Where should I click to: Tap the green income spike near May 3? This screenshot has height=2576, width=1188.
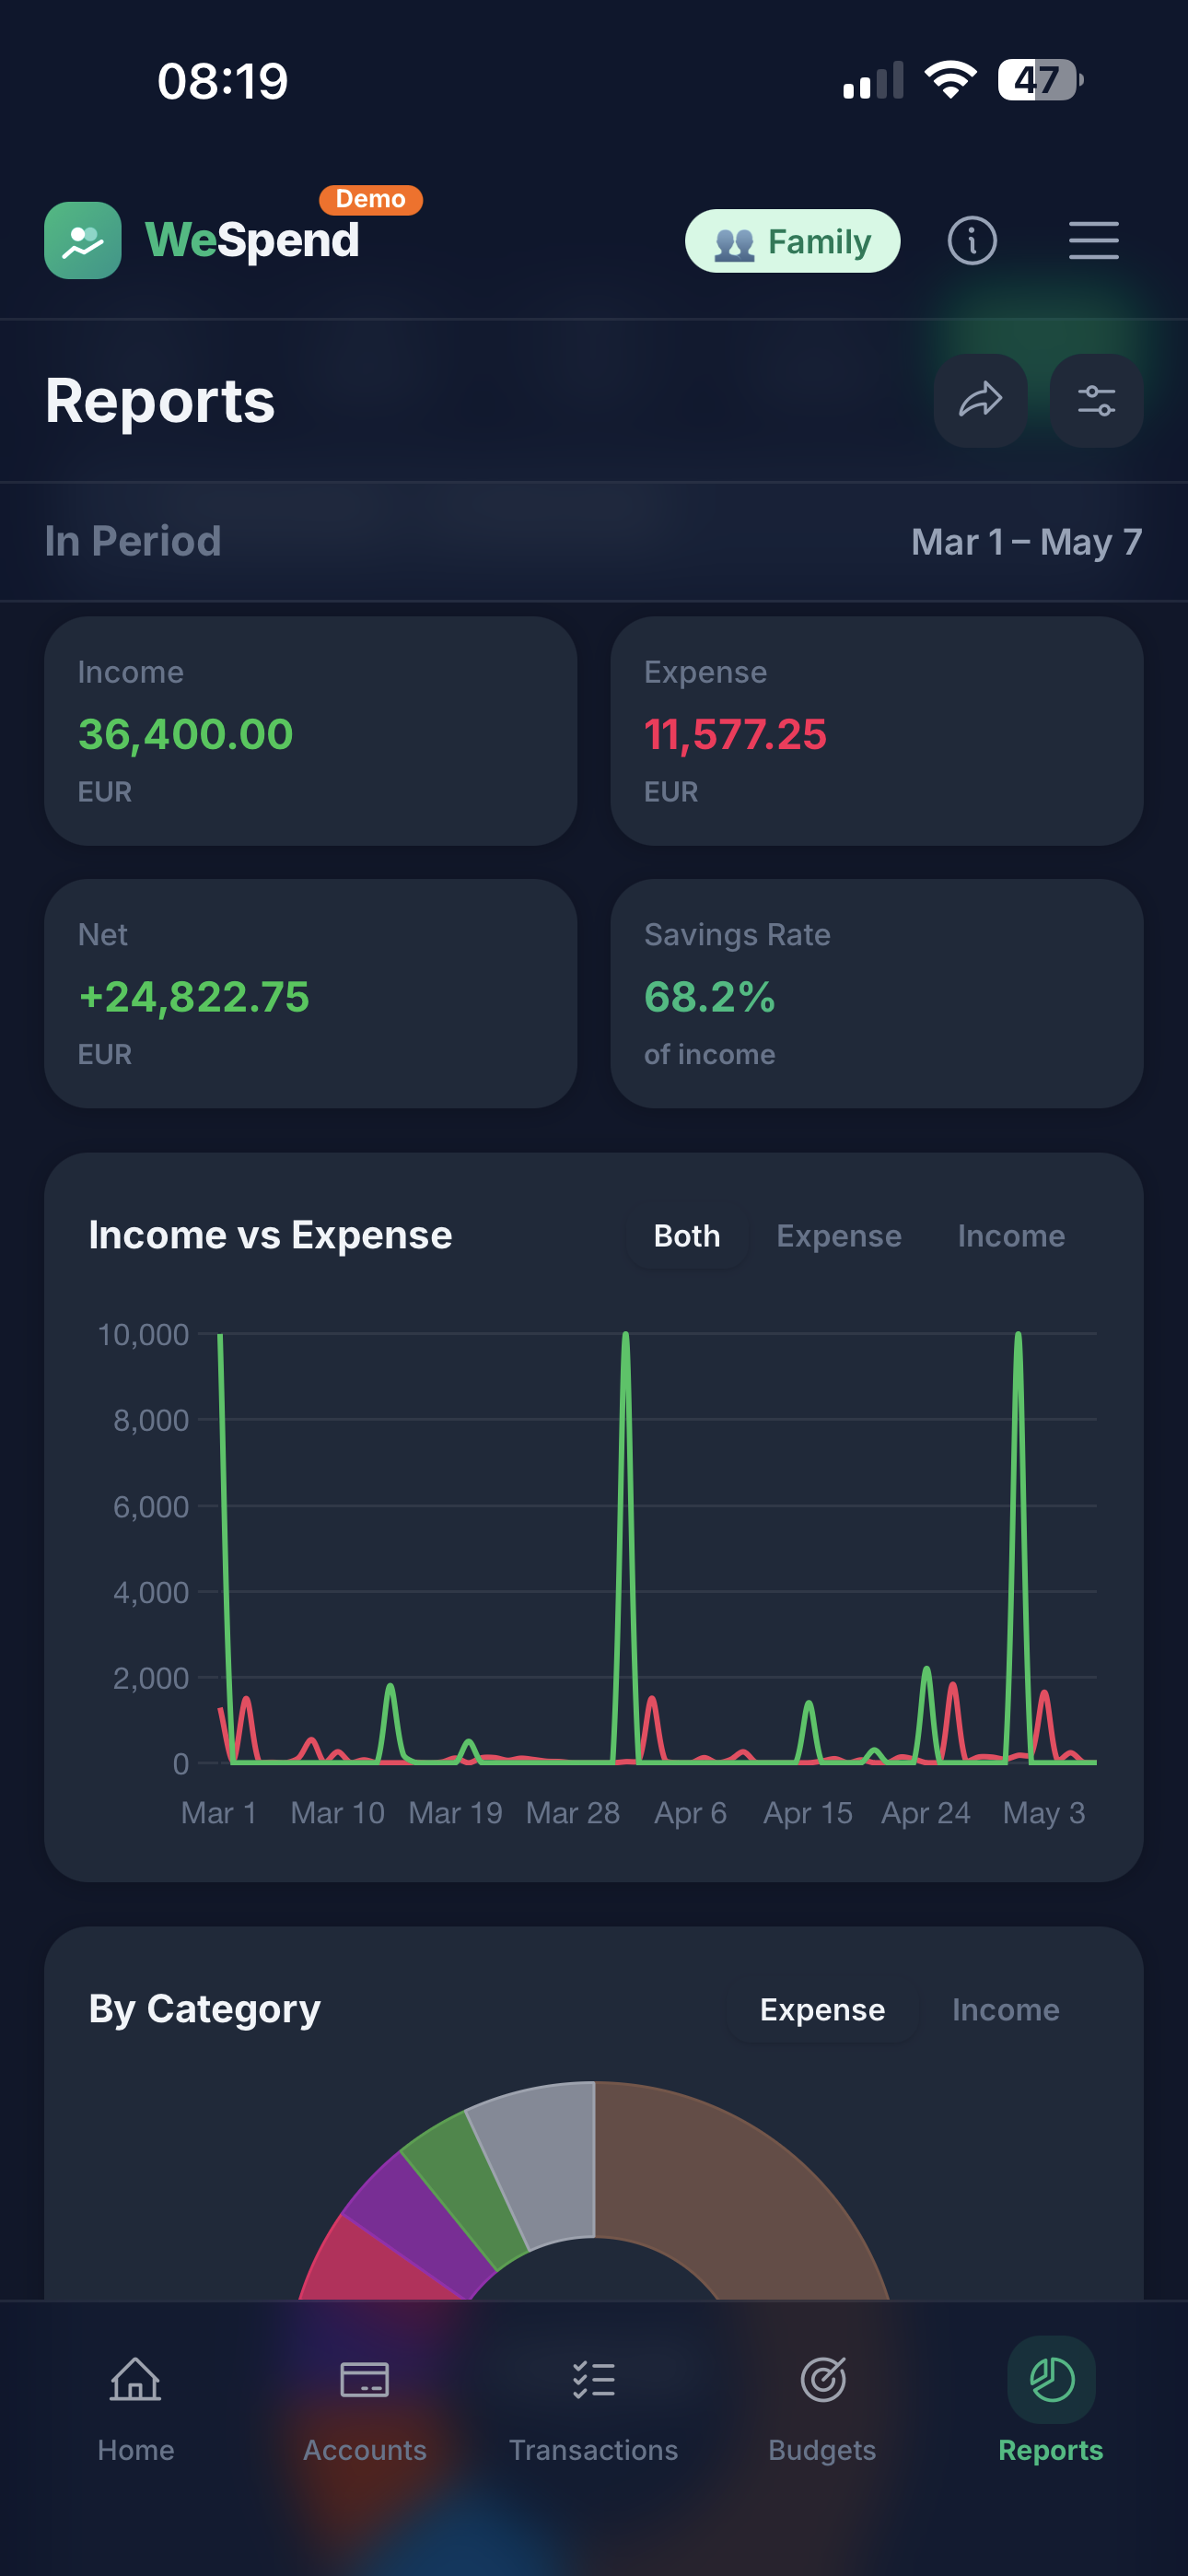pos(1018,1545)
